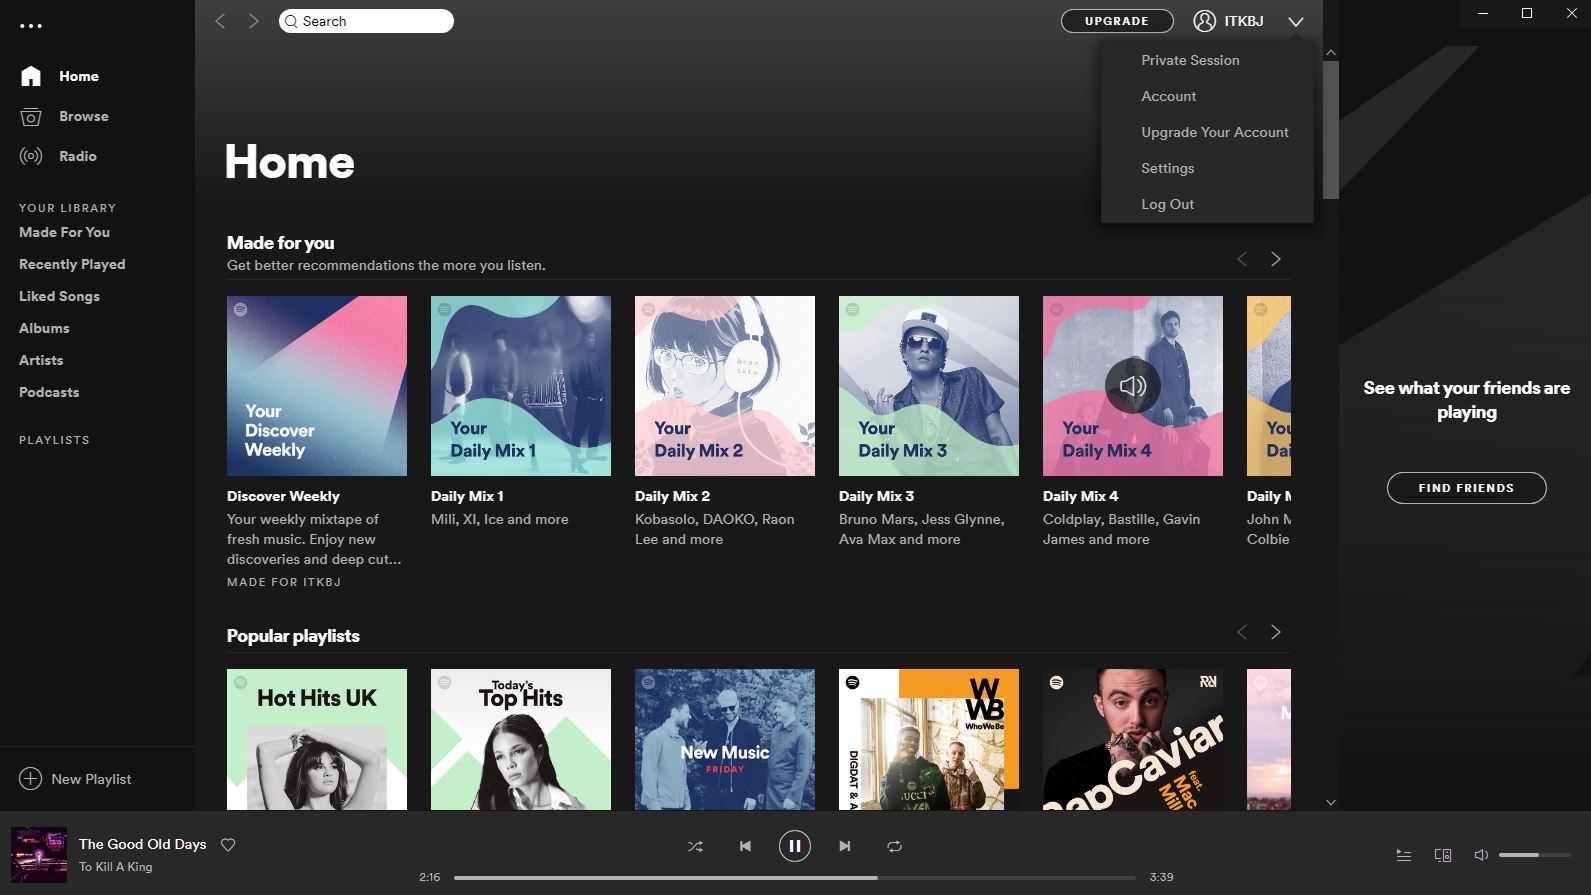Click the song progress bar
Viewport: 1591px width, 895px height.
[795, 878]
